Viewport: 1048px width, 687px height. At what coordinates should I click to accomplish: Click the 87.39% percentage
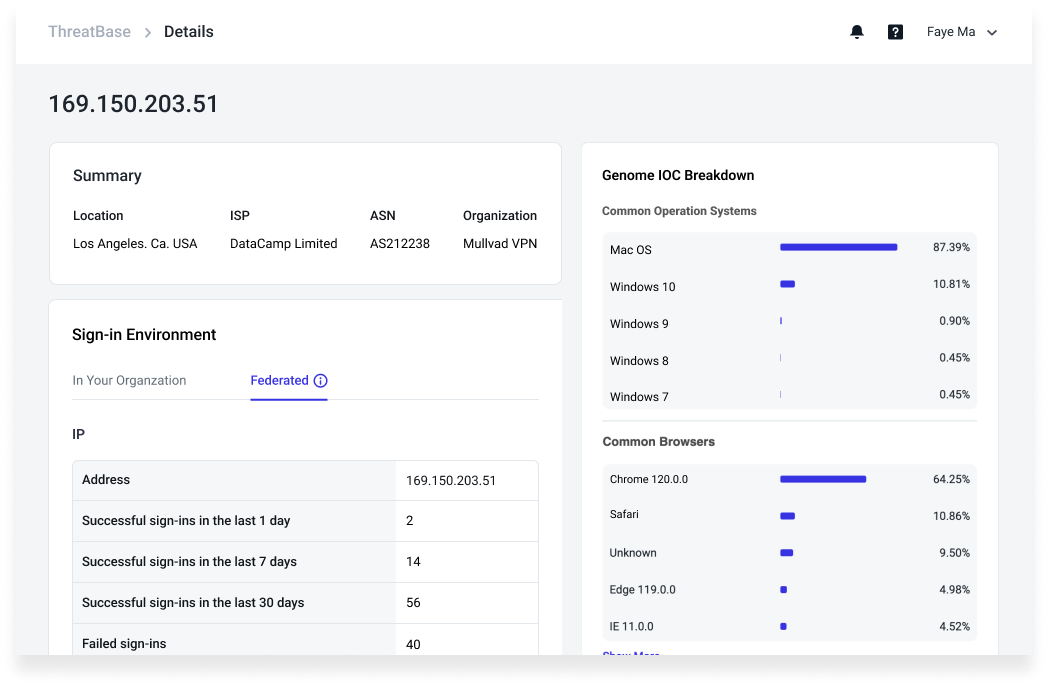pos(951,247)
